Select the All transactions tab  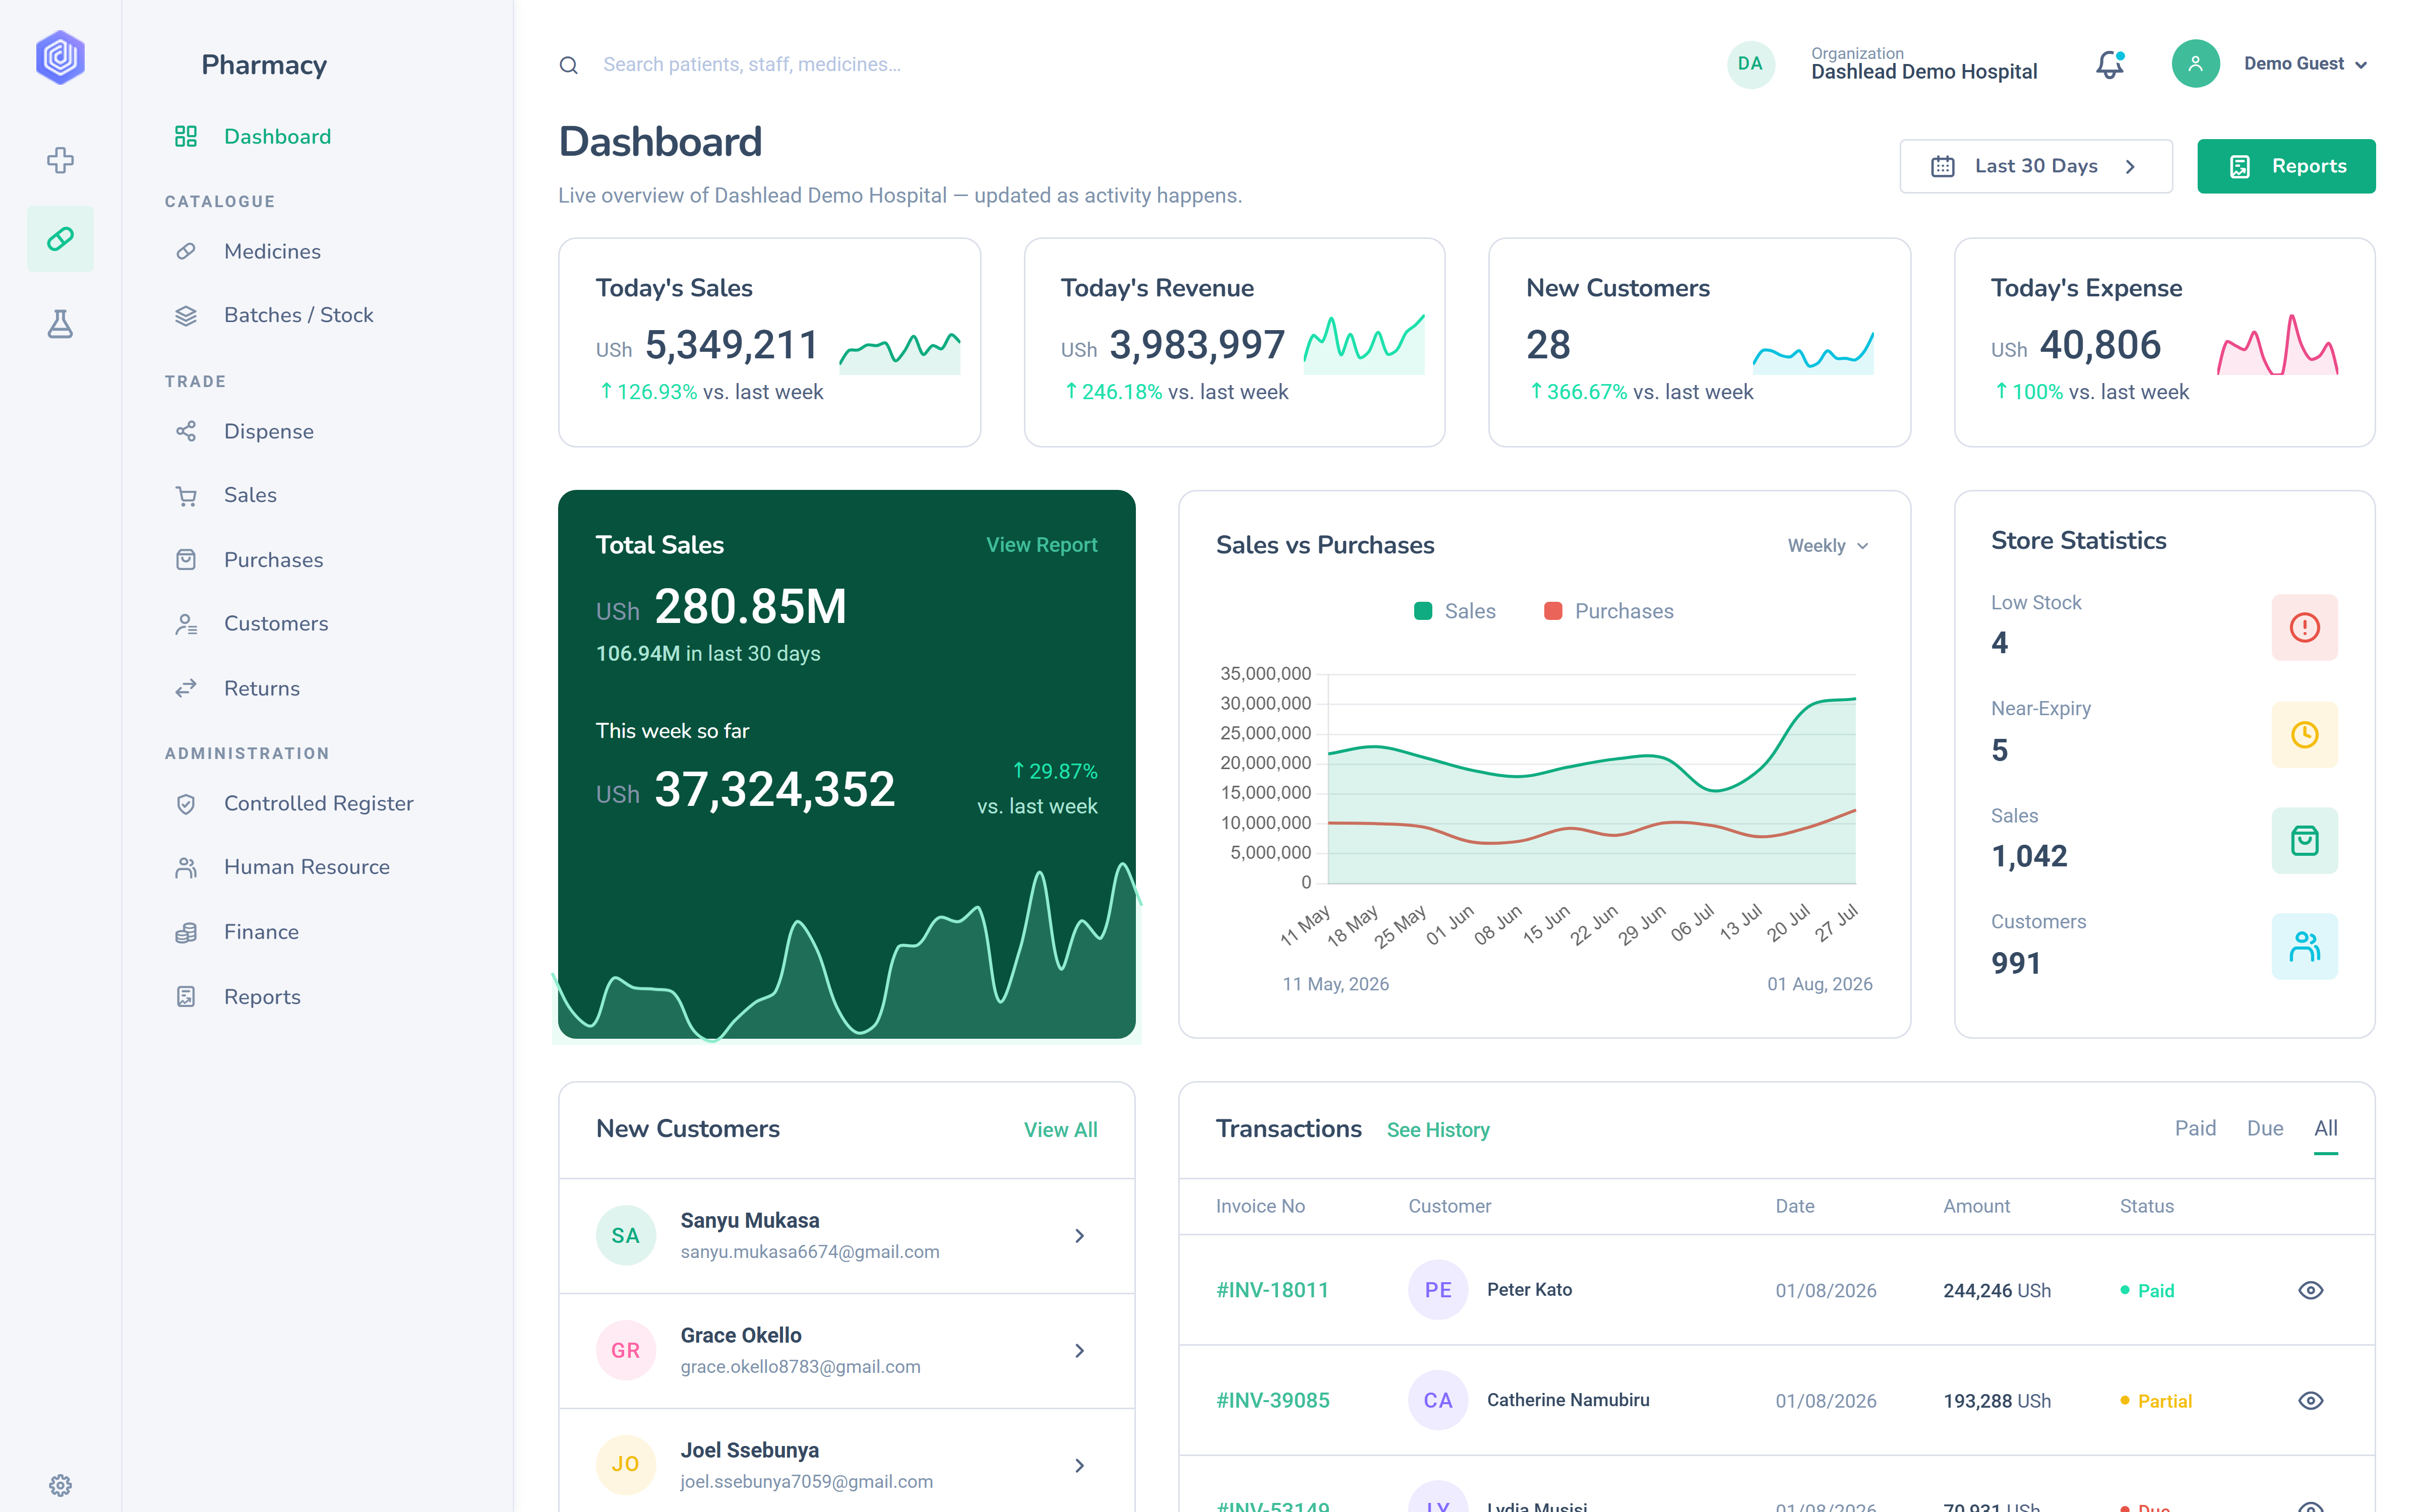click(2325, 1129)
